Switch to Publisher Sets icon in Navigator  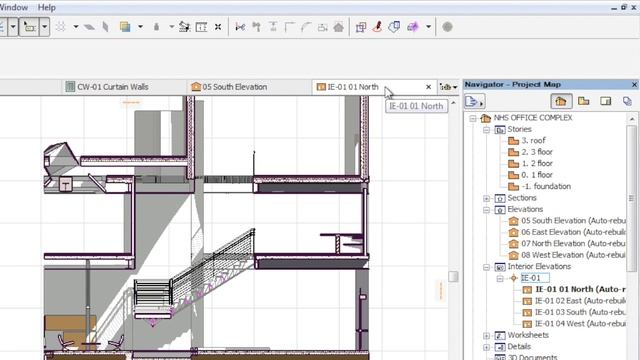point(627,101)
